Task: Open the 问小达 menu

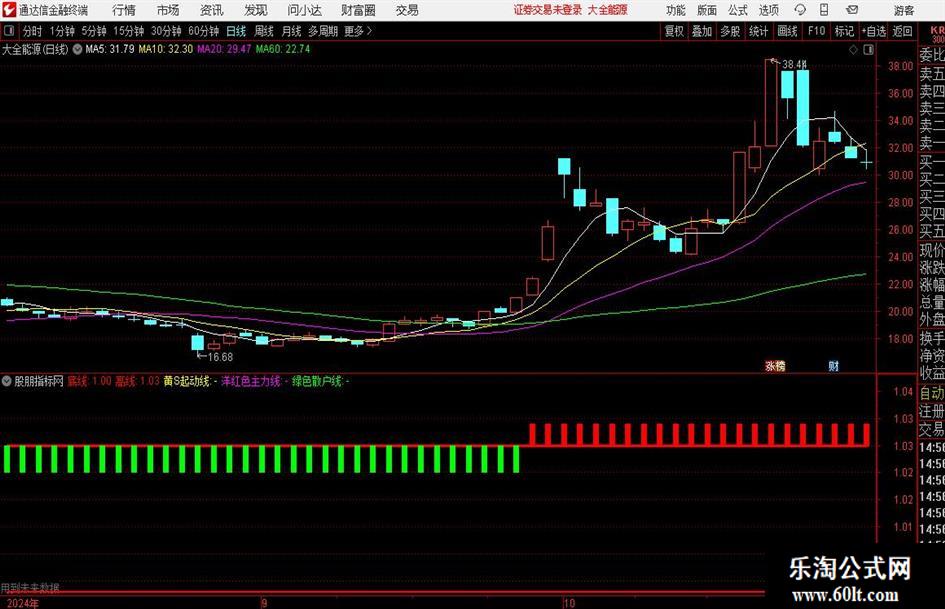Action: (x=304, y=10)
